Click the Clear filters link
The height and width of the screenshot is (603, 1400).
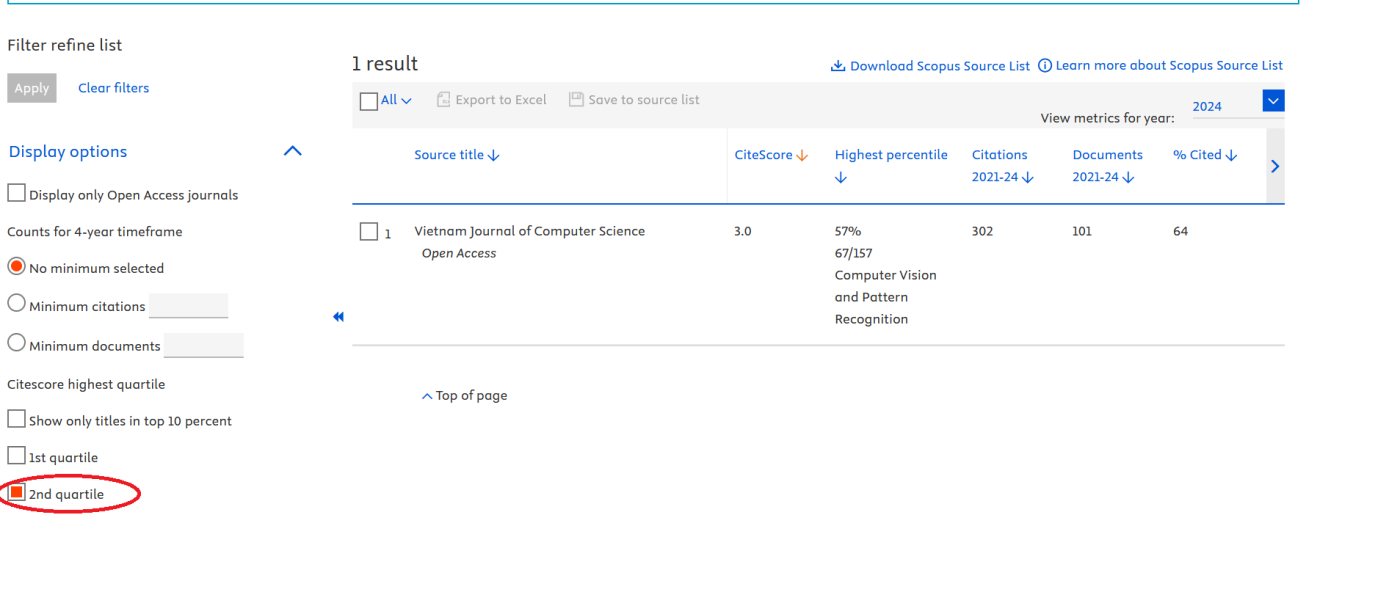pyautogui.click(x=114, y=88)
